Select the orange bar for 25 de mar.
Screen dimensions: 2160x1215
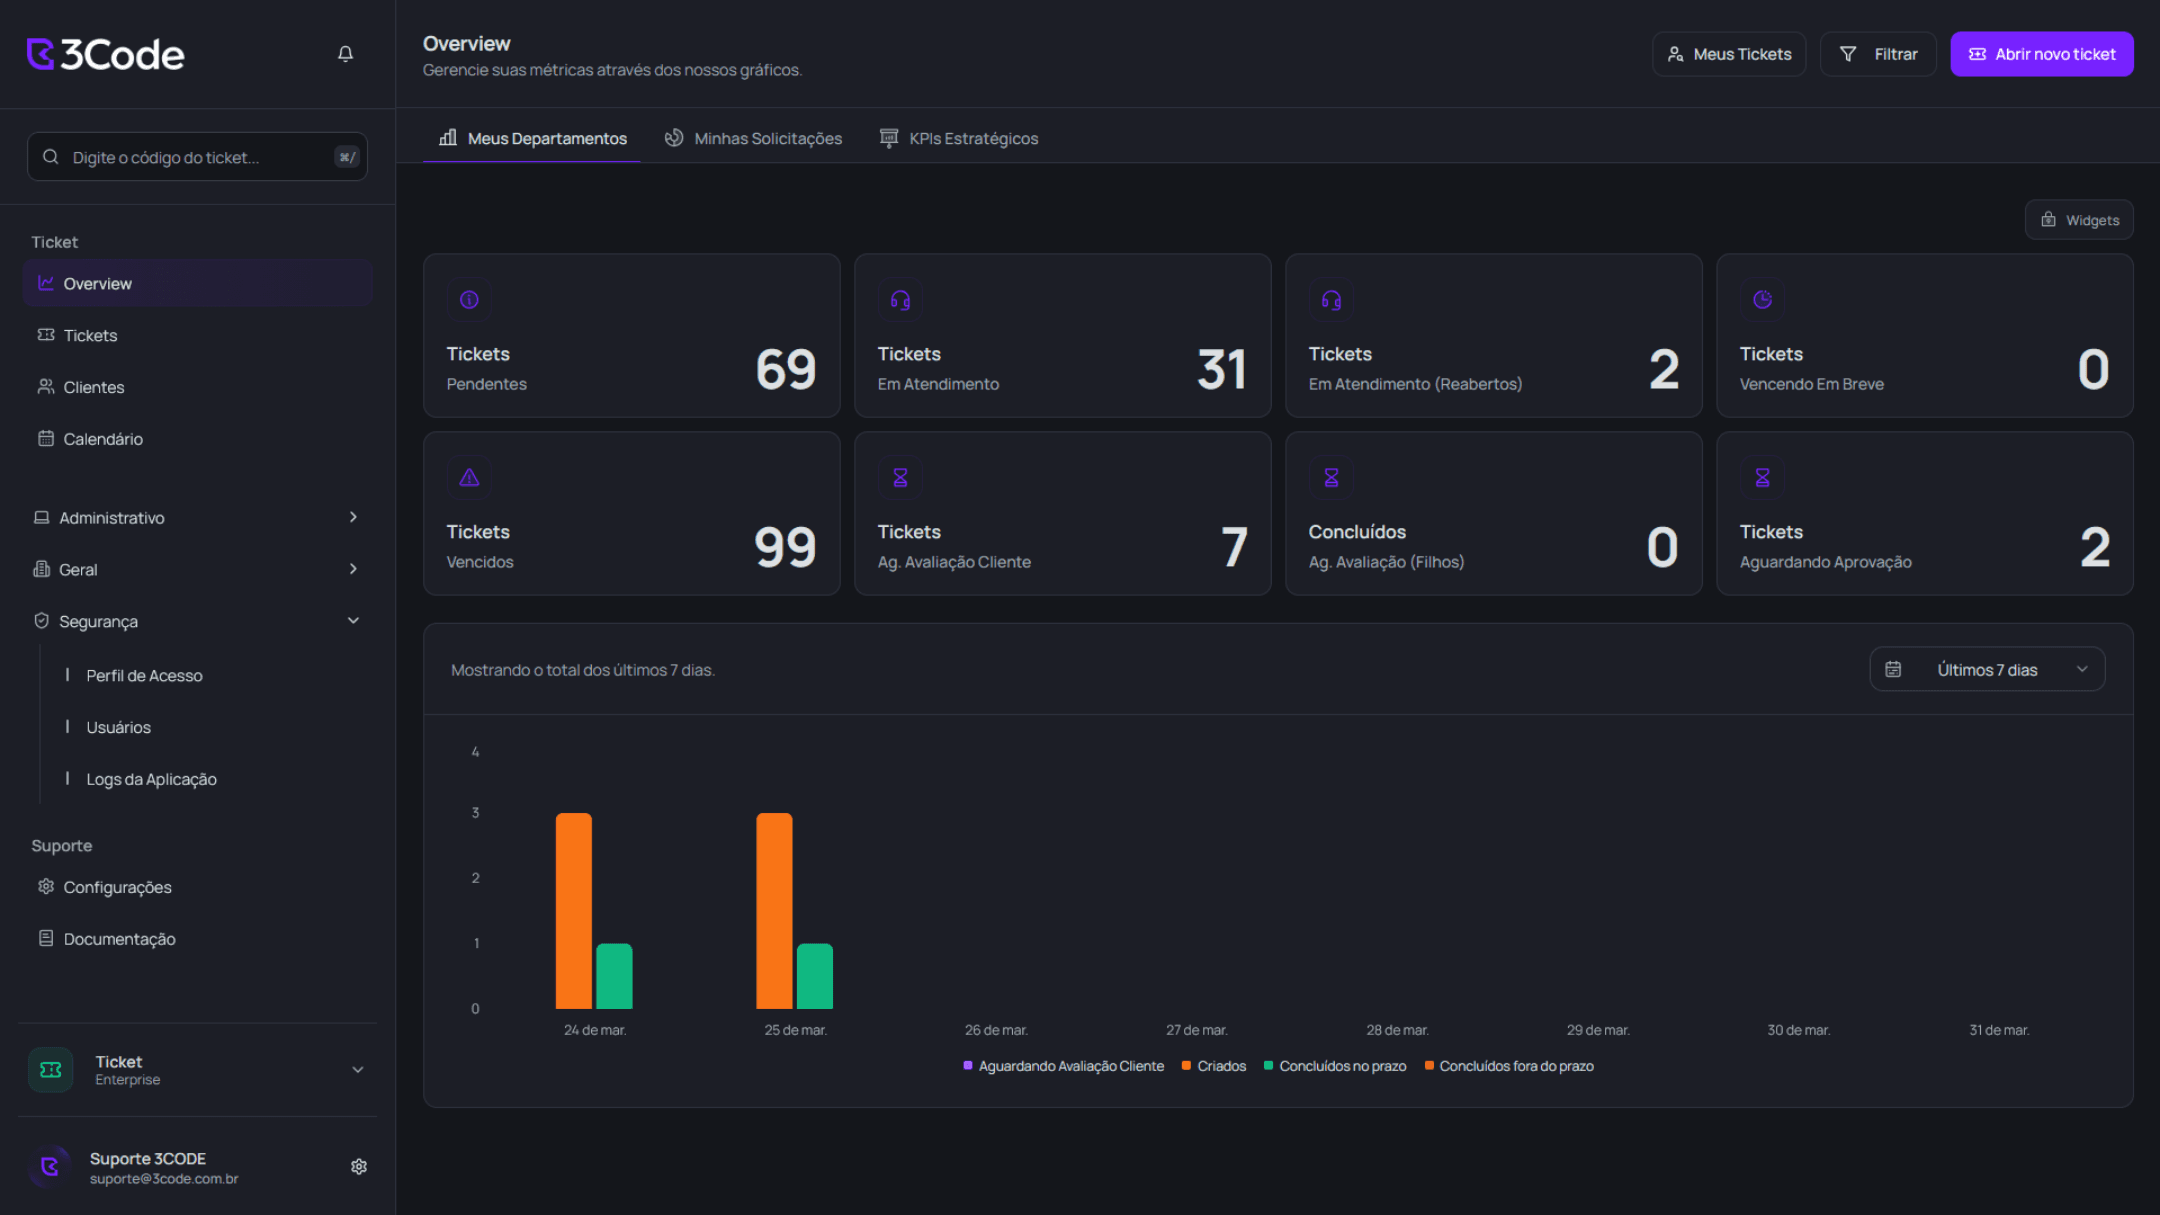pyautogui.click(x=774, y=910)
